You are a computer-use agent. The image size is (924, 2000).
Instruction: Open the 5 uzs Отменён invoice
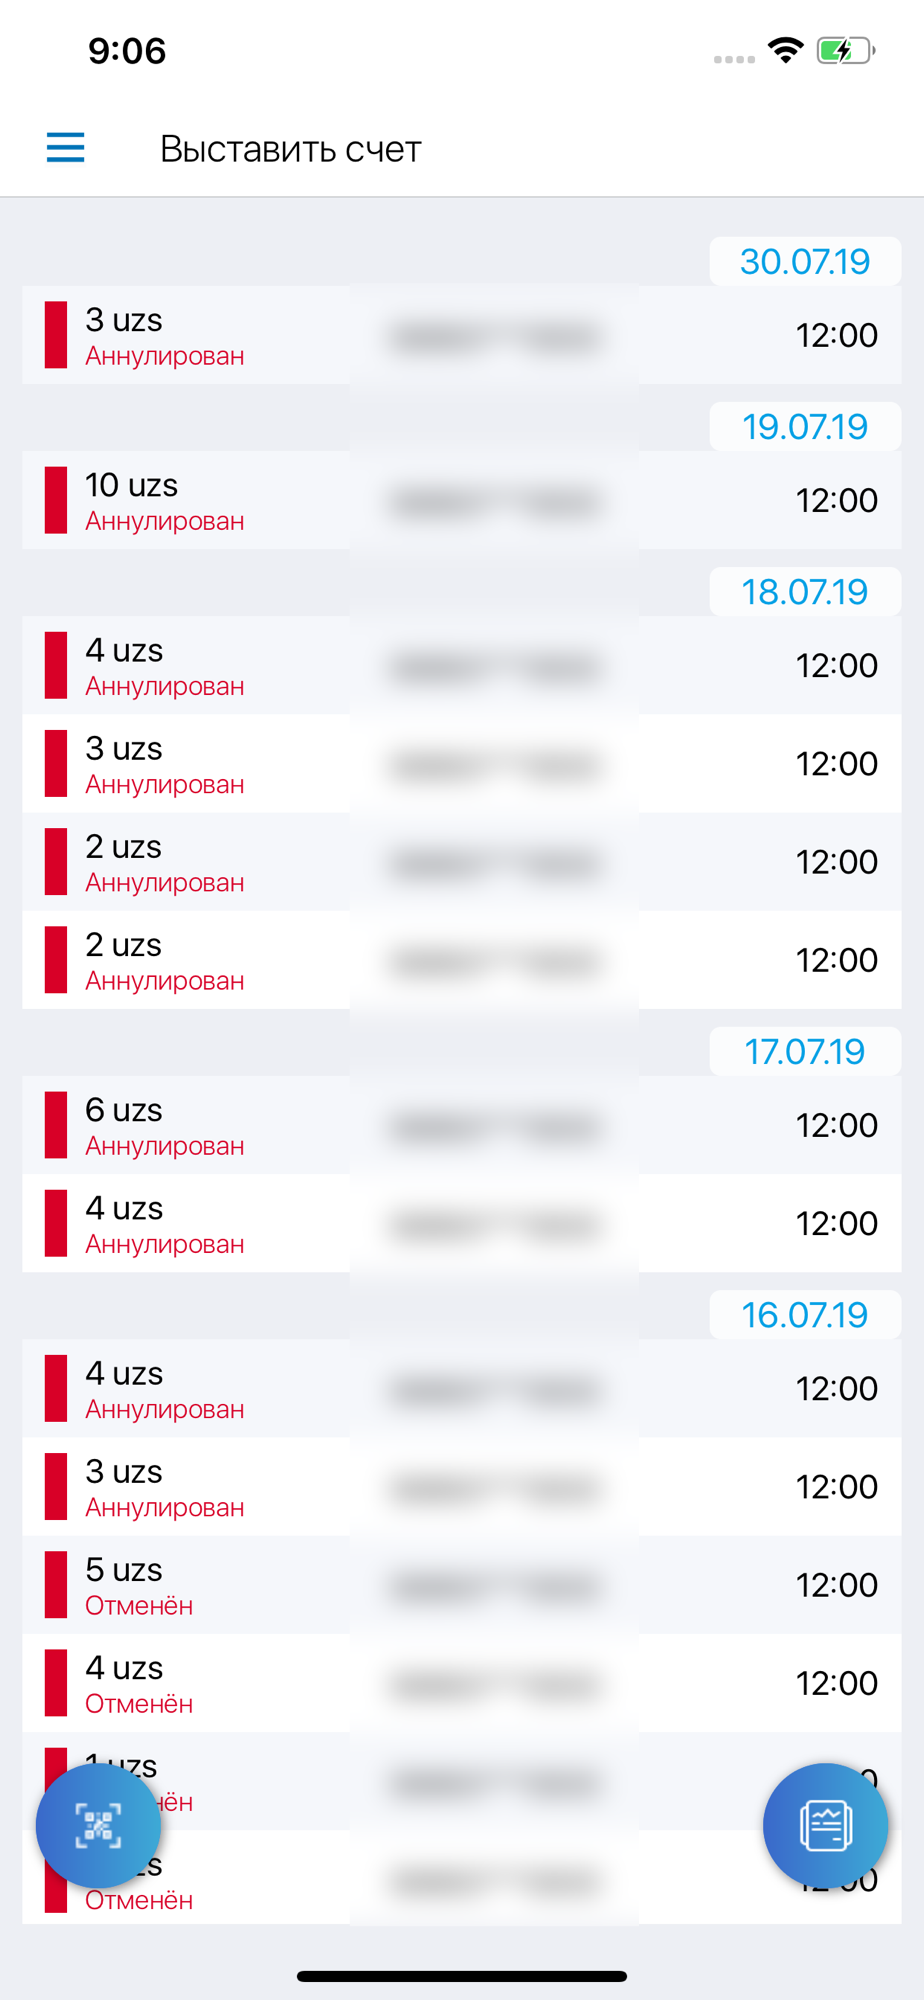pos(462,1585)
